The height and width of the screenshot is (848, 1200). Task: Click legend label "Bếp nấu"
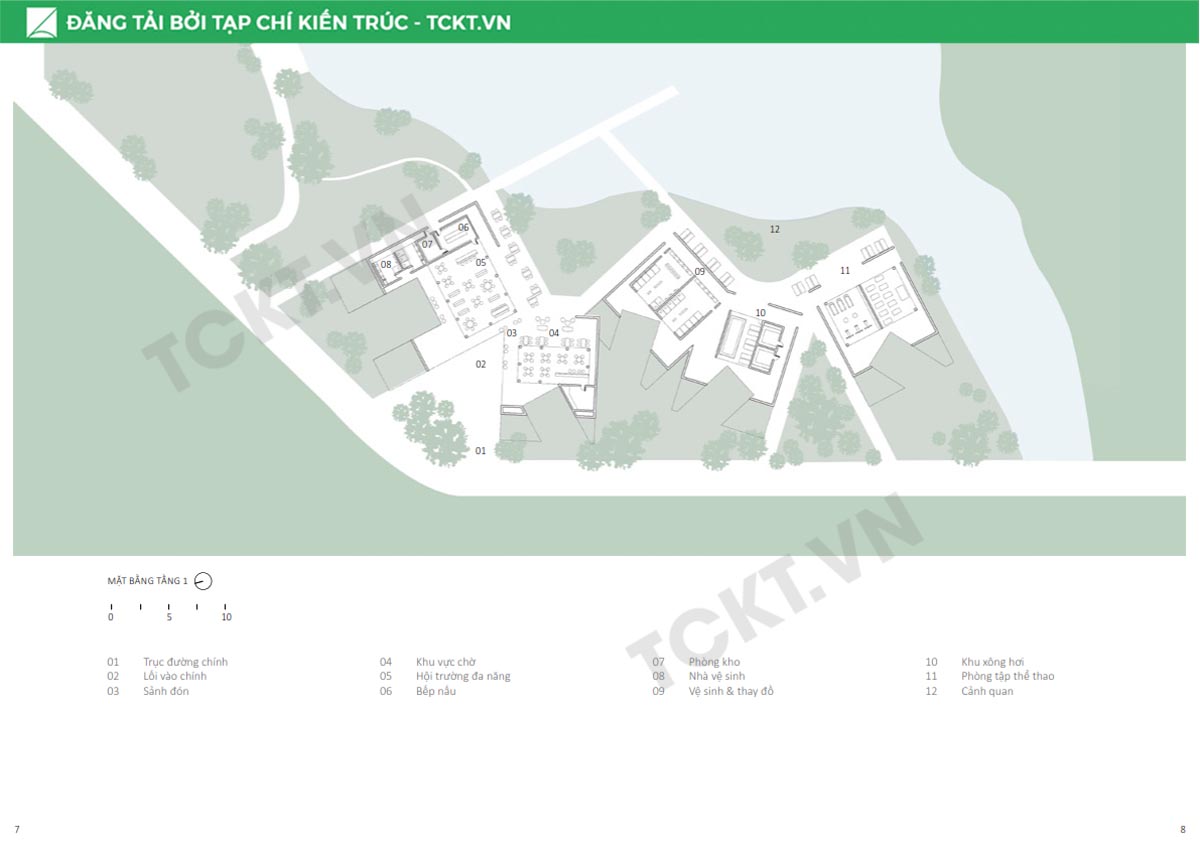click(x=436, y=691)
